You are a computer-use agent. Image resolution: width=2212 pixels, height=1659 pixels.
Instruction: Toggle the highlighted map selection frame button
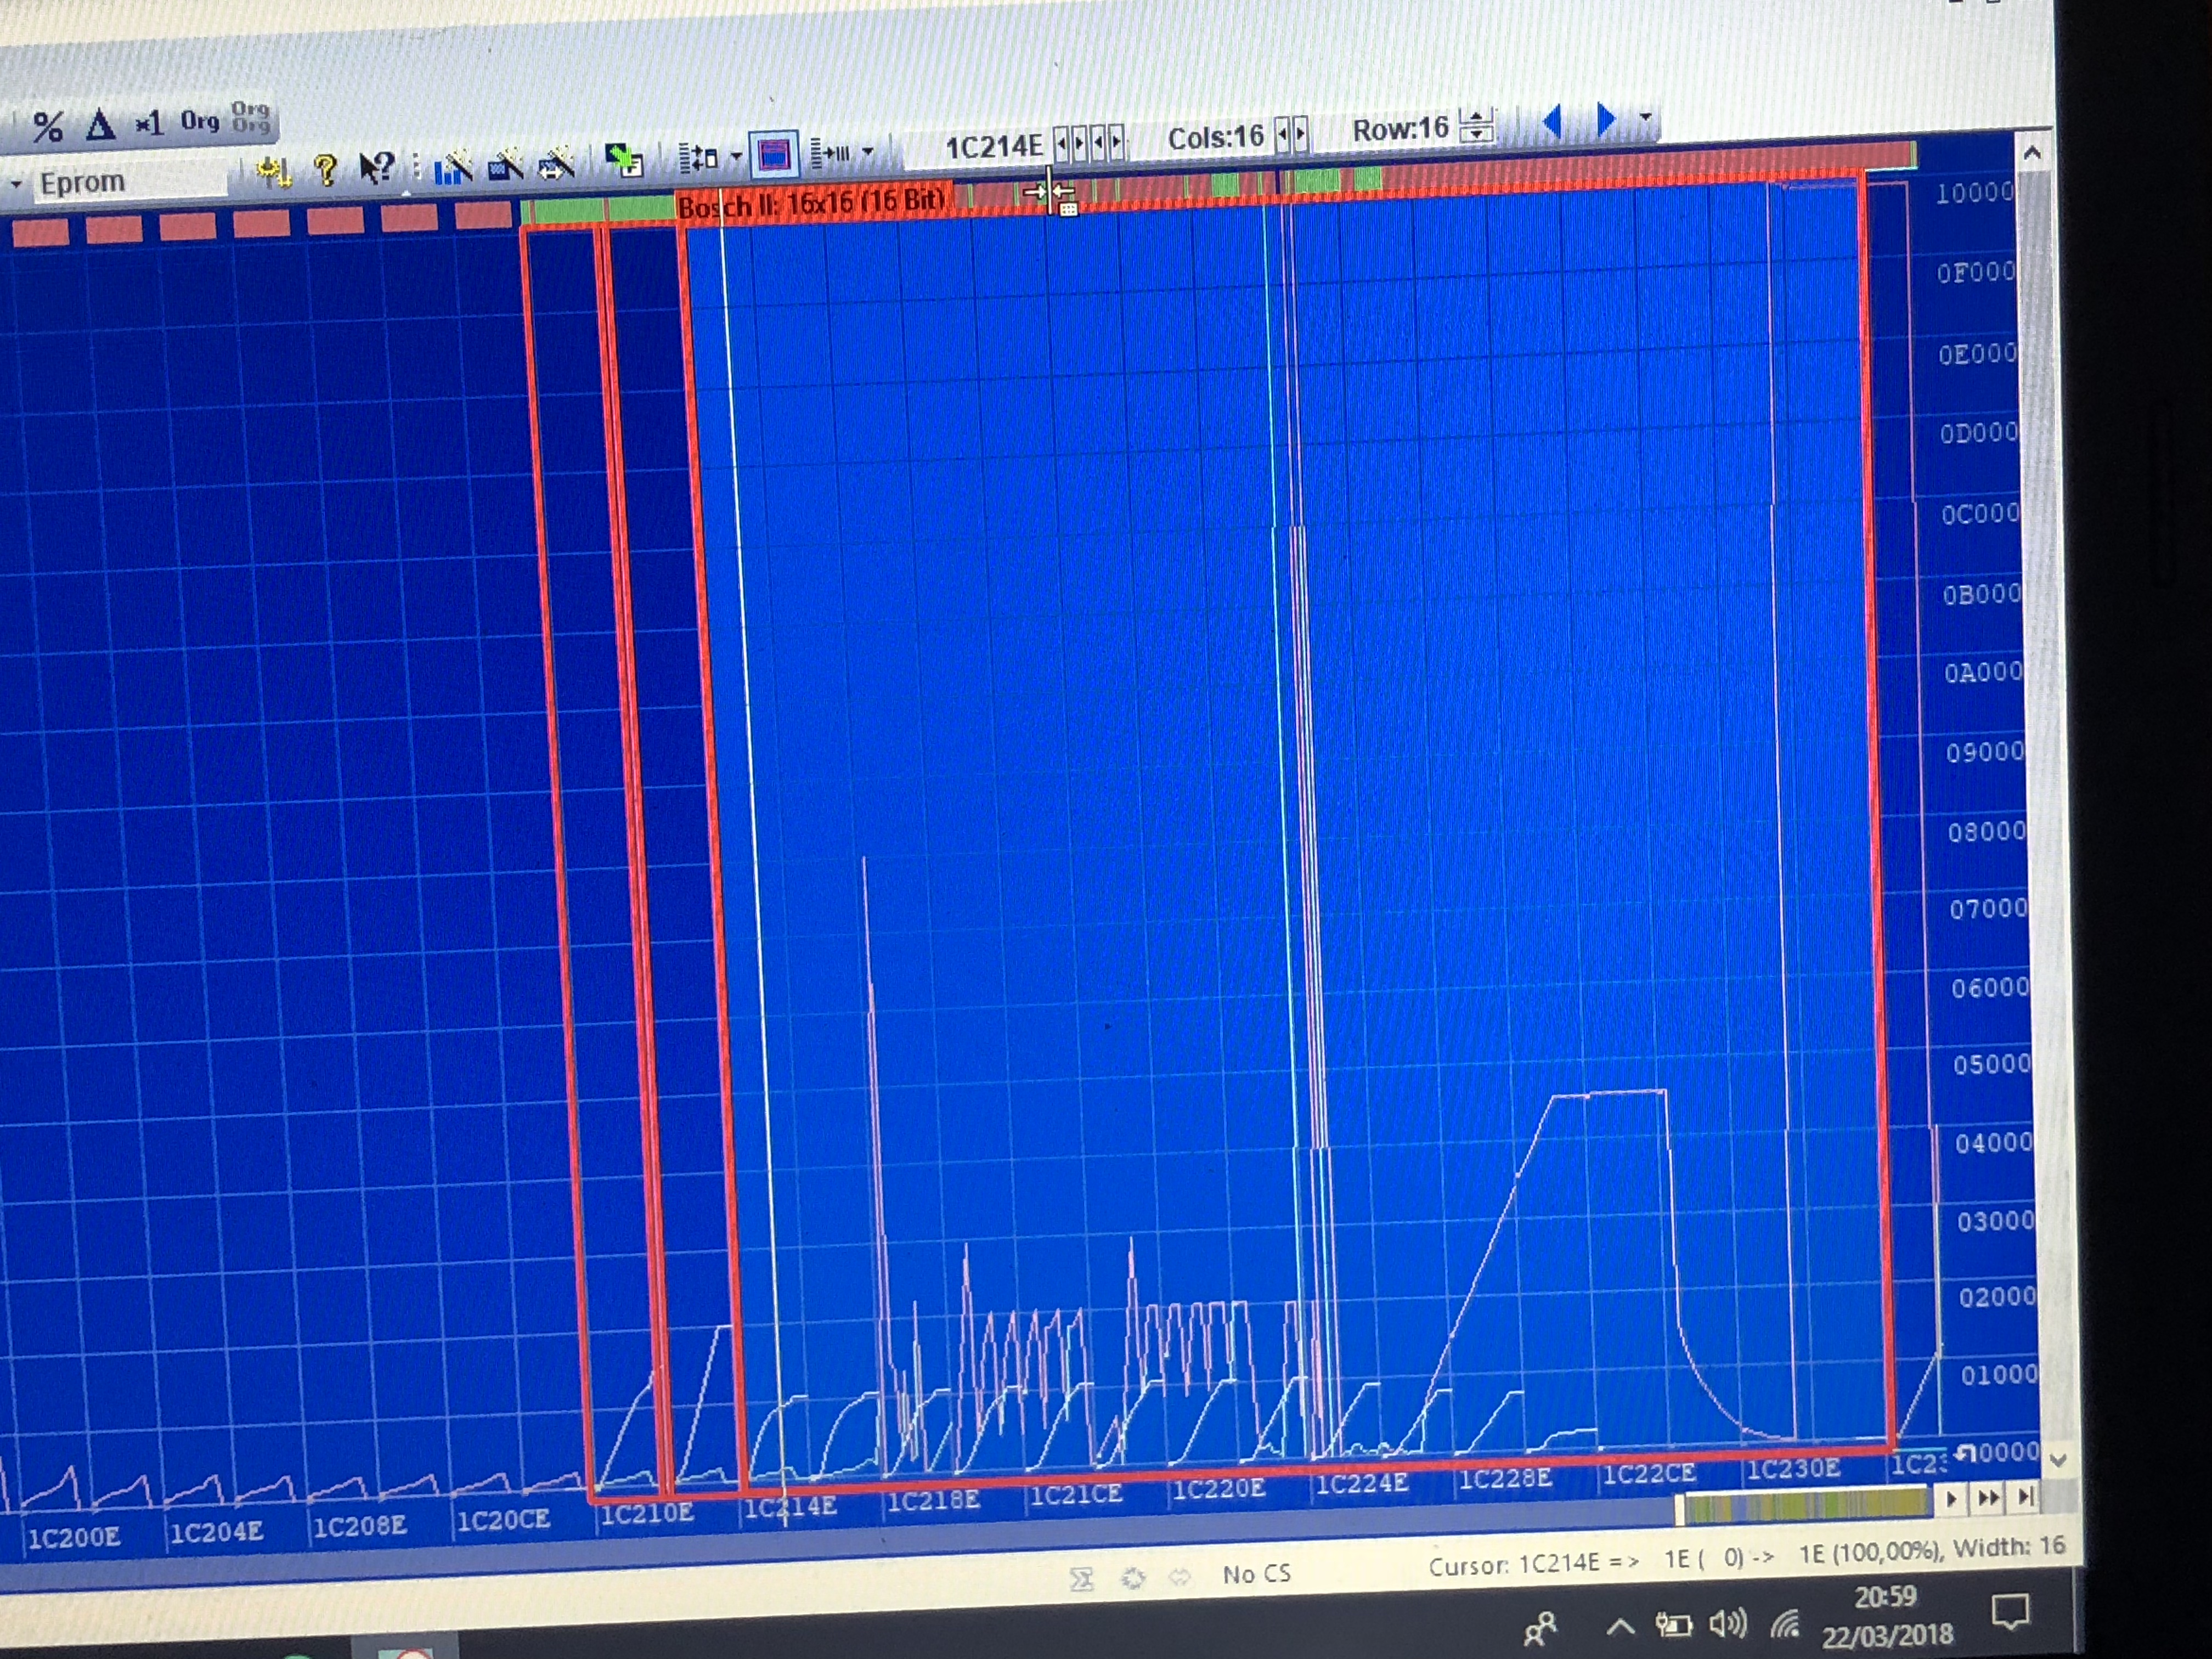pyautogui.click(x=774, y=154)
